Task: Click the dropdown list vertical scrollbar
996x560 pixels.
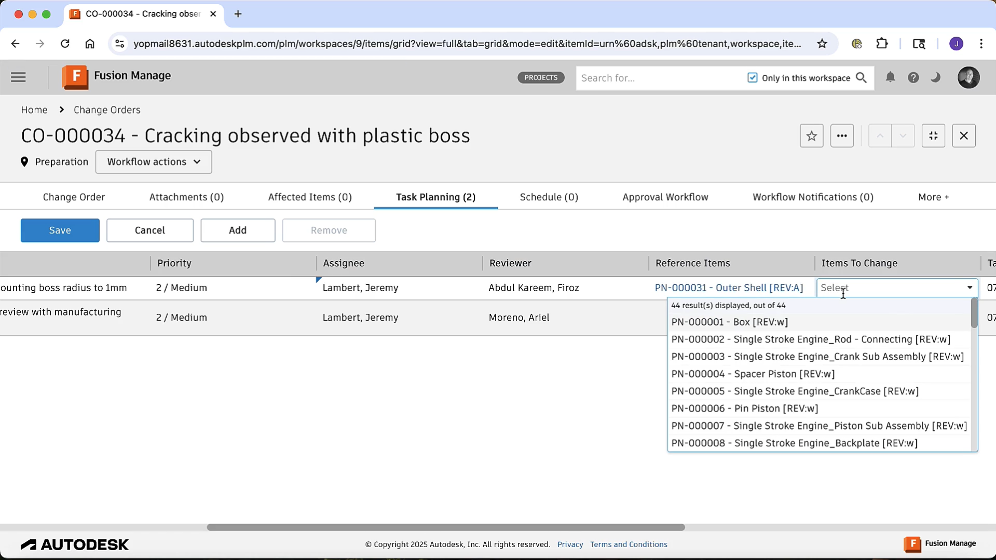Action: 974,313
